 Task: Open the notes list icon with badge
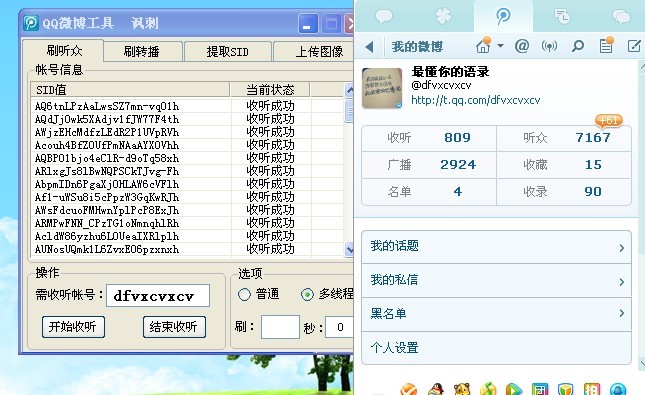pyautogui.click(x=606, y=45)
